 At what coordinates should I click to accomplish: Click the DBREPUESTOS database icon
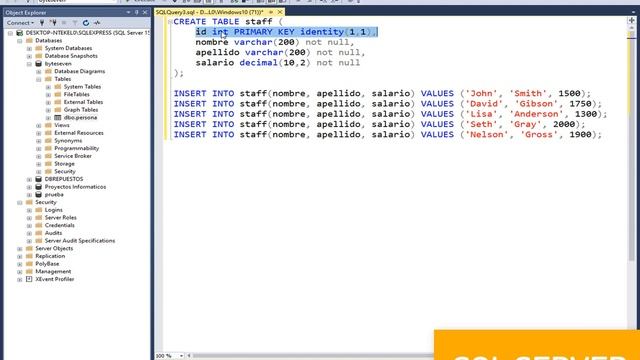(38, 179)
